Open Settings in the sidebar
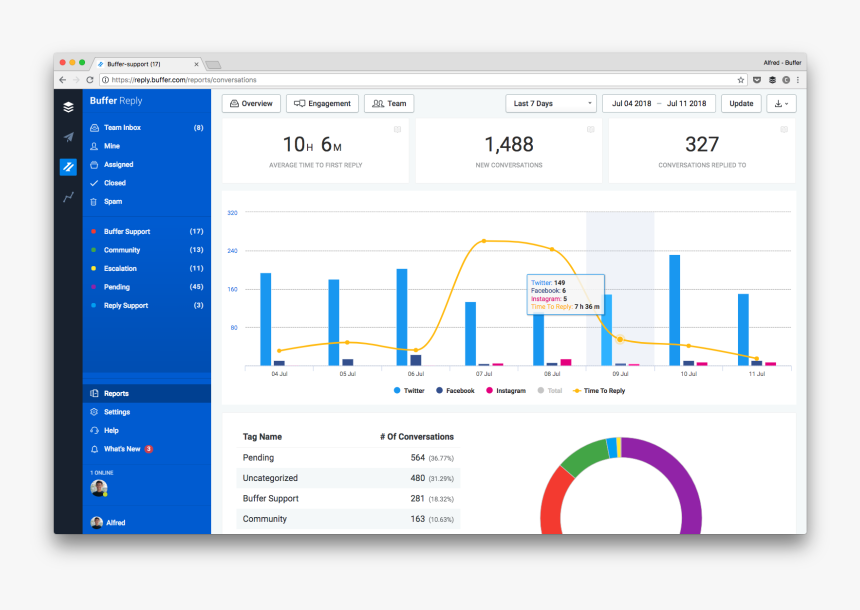 [146, 412]
